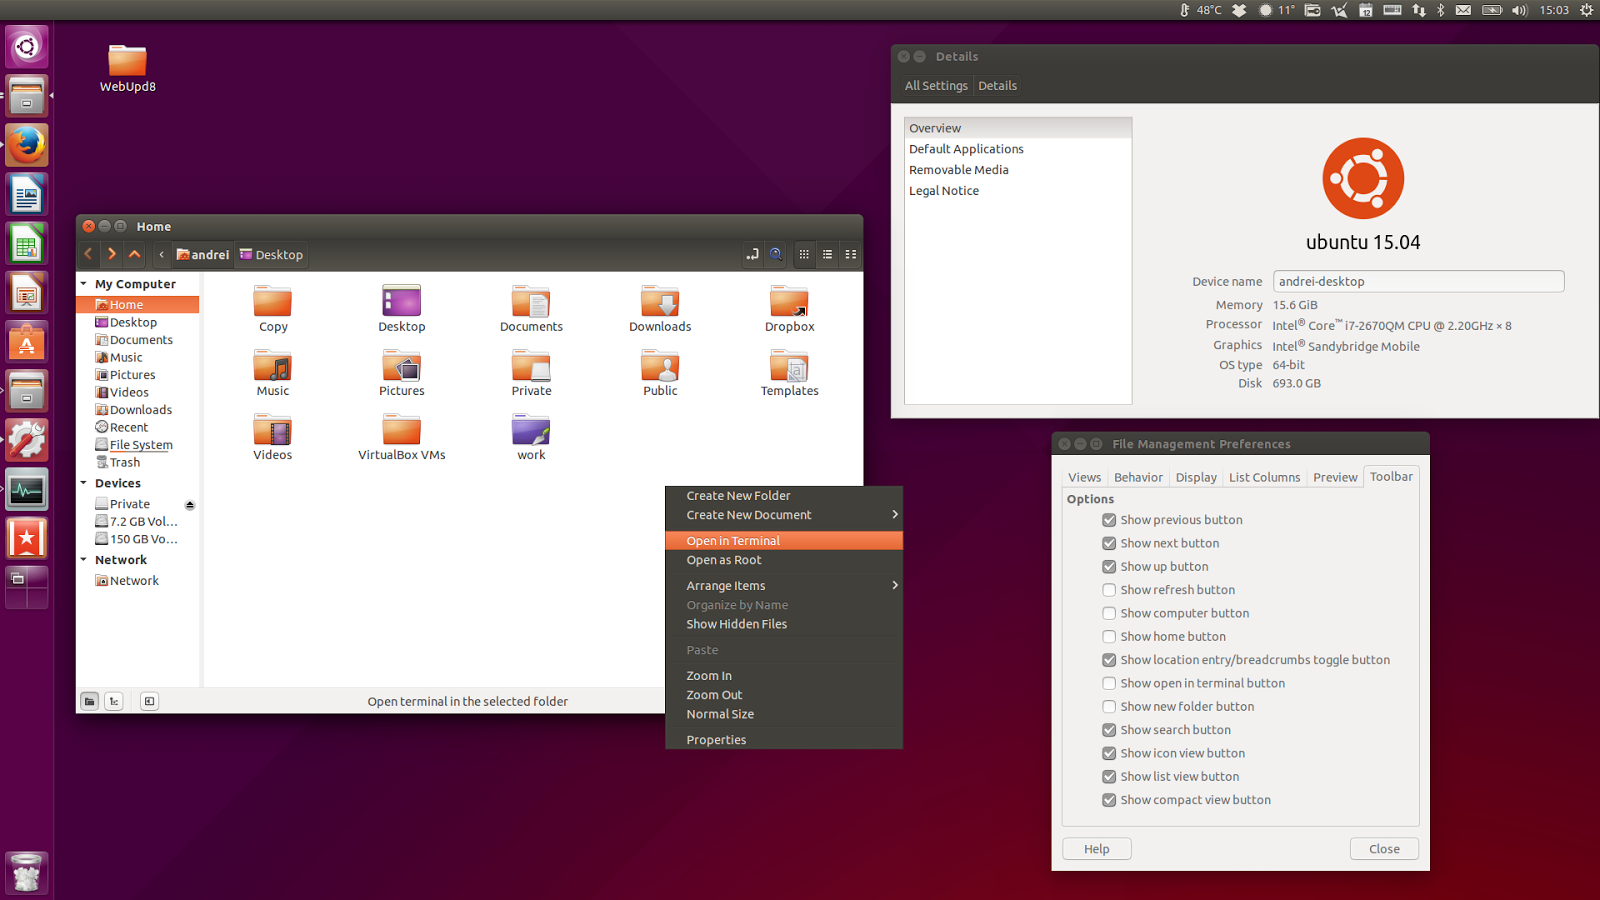Enable Show refresh button
1600x900 pixels.
coord(1109,589)
